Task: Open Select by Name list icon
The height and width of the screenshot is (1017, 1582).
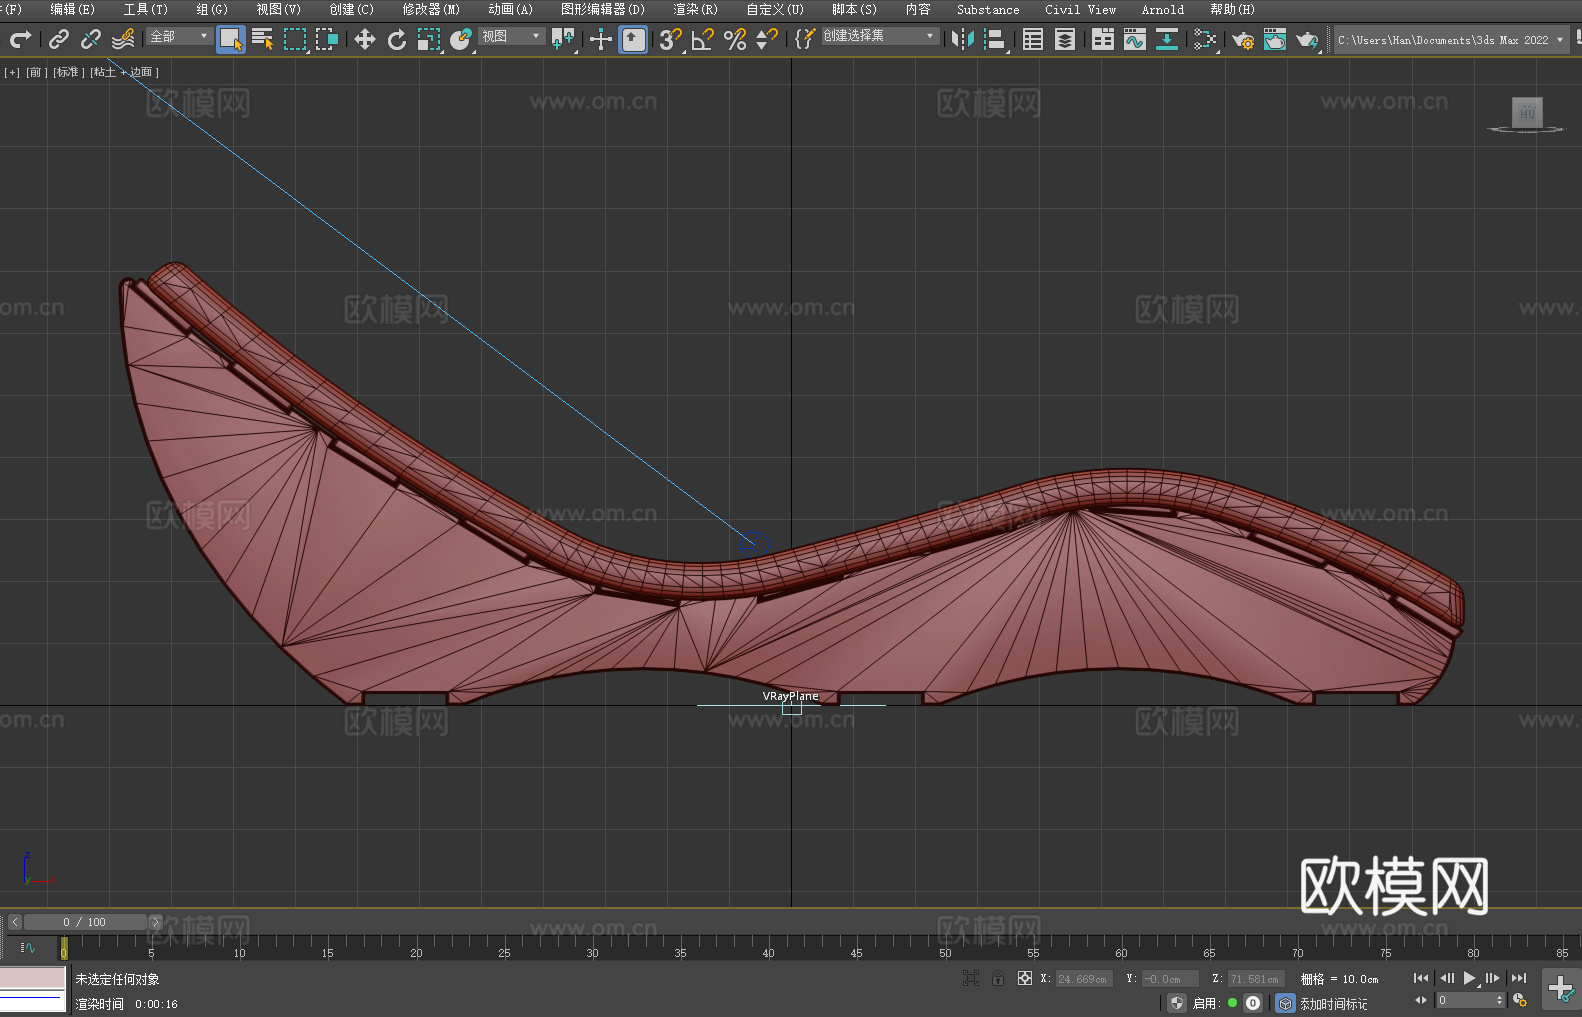Action: 263,39
